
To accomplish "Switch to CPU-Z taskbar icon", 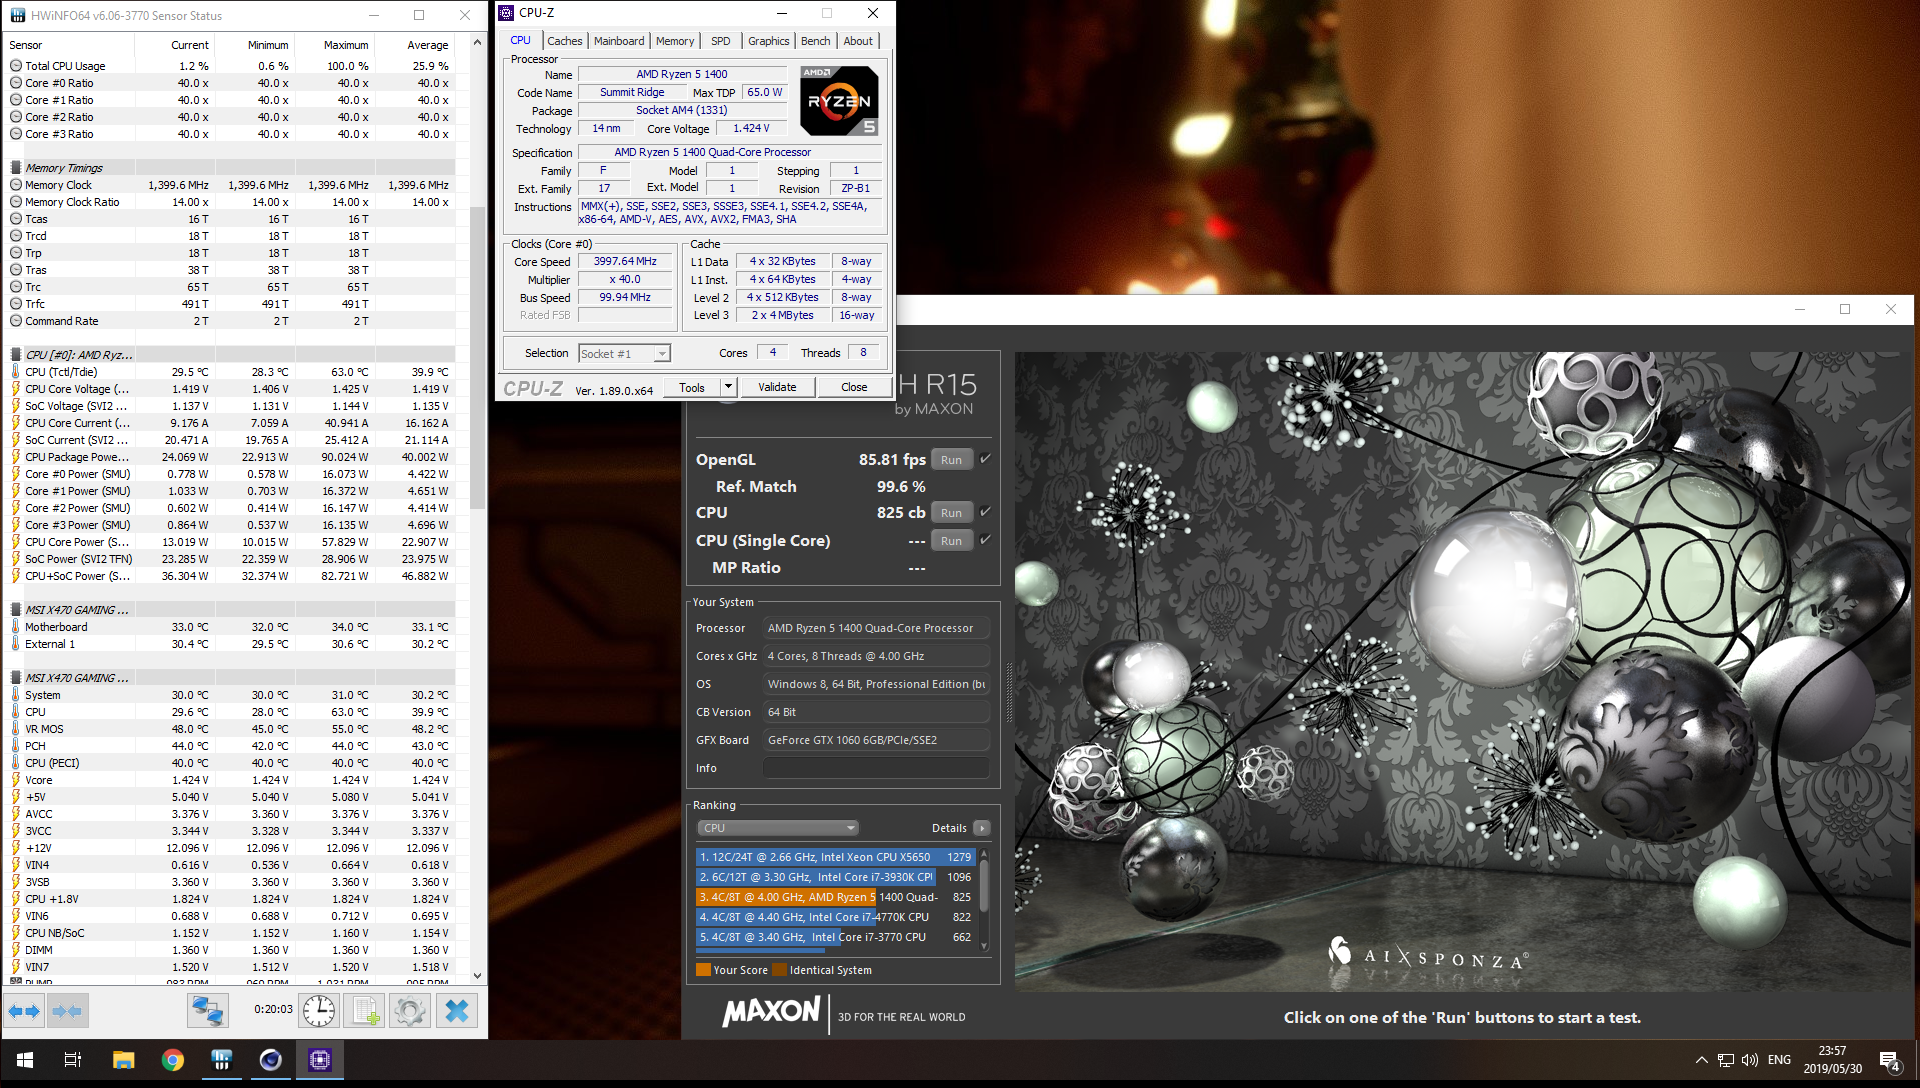I will 320,1060.
